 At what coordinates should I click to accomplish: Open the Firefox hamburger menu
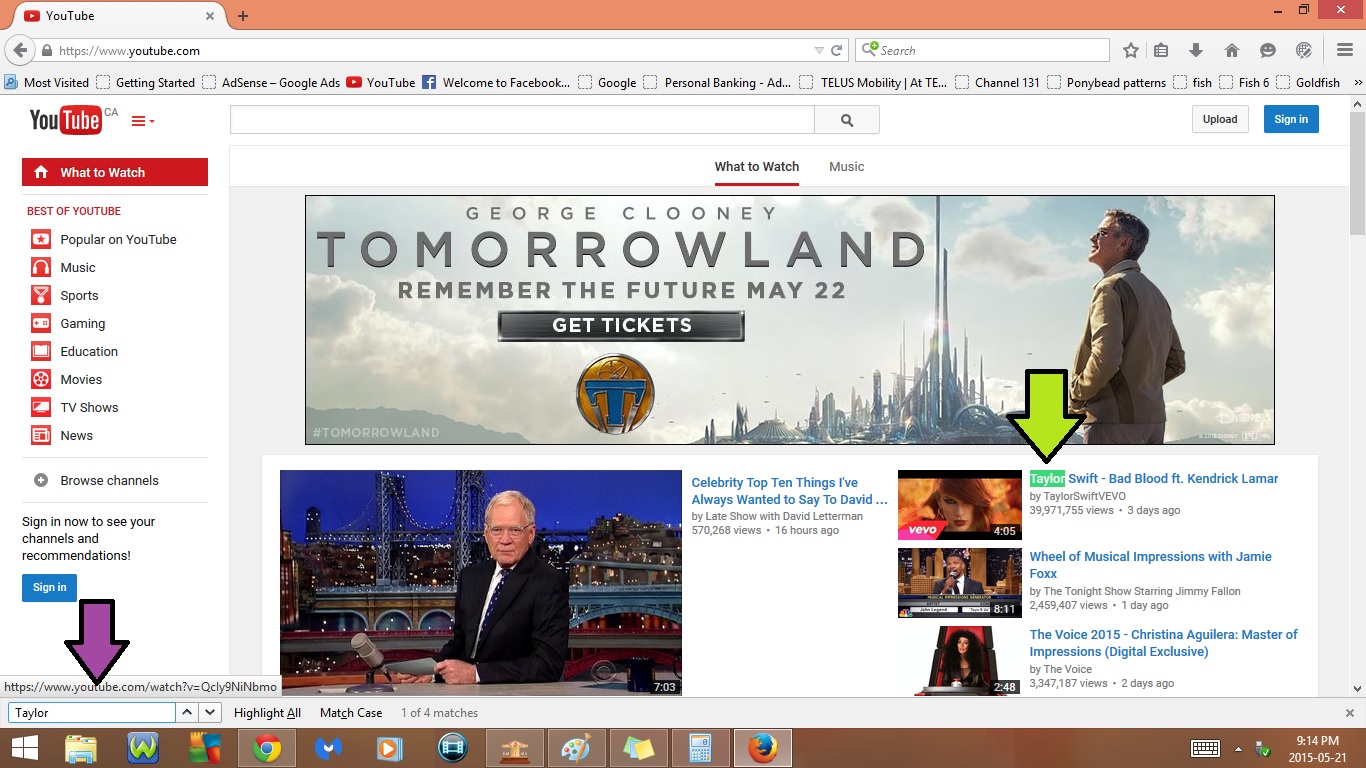tap(1345, 50)
